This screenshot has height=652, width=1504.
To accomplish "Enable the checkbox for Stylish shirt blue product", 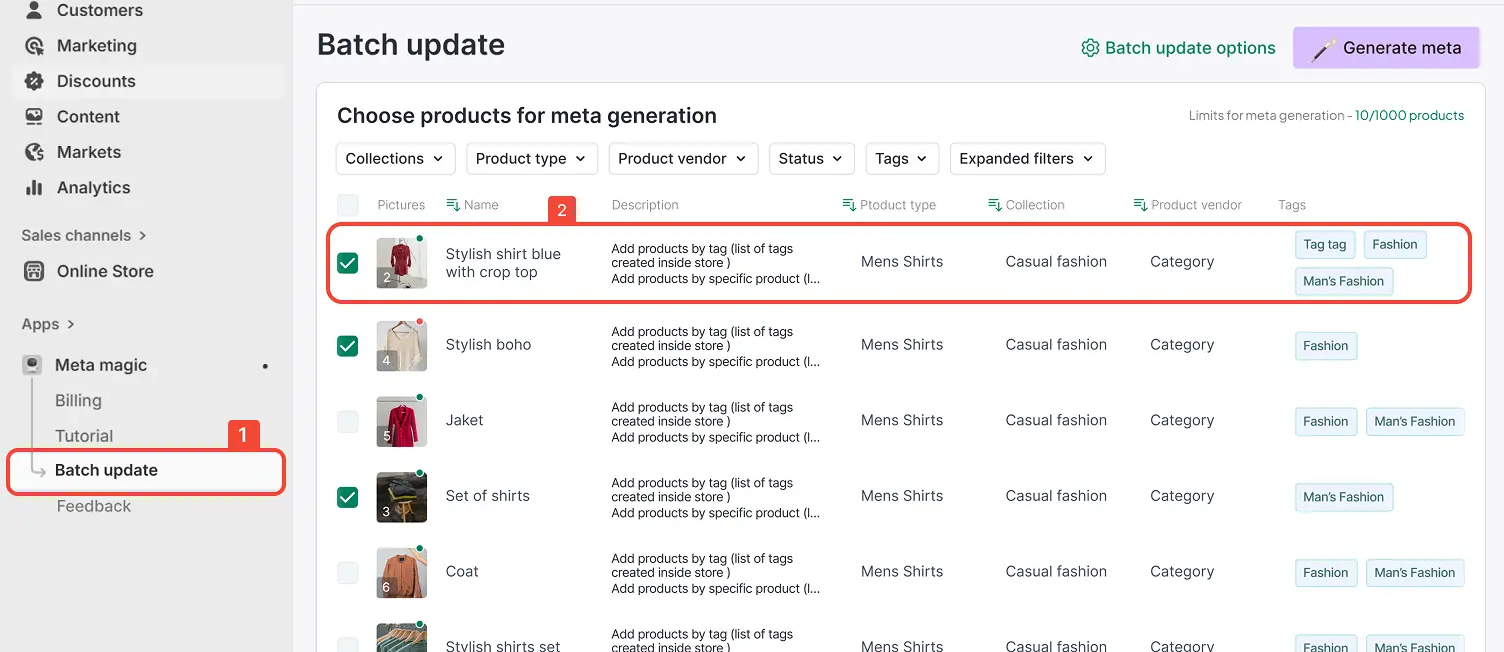I will [x=347, y=262].
